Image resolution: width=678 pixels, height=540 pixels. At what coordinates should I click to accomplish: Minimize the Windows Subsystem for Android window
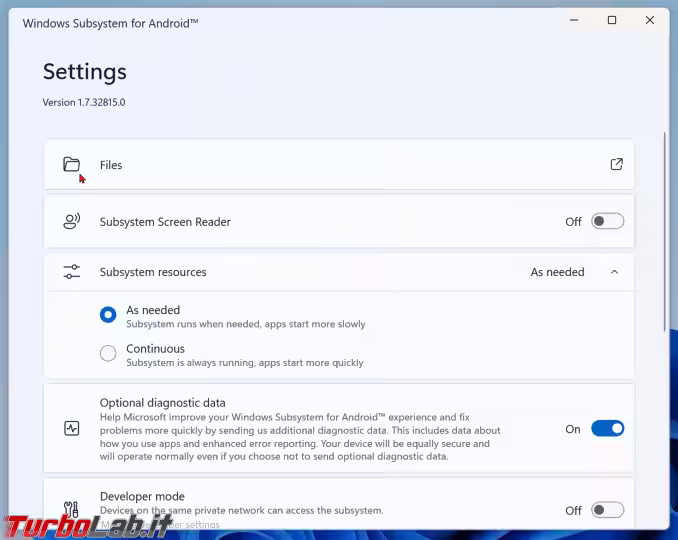coord(574,20)
